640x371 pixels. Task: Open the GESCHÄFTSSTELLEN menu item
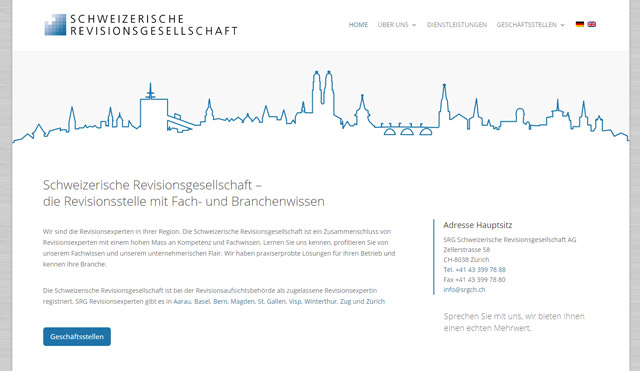point(527,25)
